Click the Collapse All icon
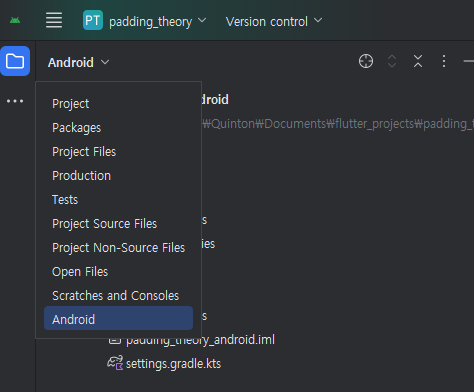This screenshot has height=392, width=474. pos(418,61)
